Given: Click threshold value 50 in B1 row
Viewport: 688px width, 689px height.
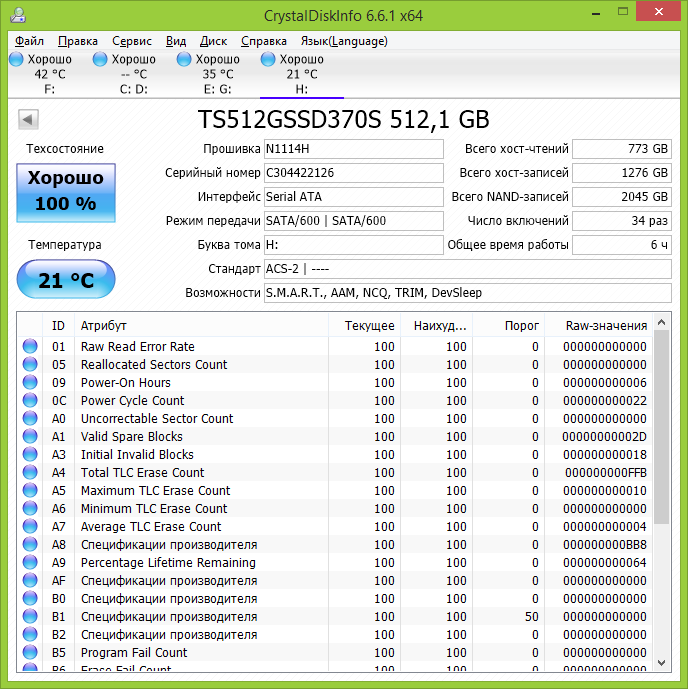Looking at the screenshot, I should coord(532,617).
